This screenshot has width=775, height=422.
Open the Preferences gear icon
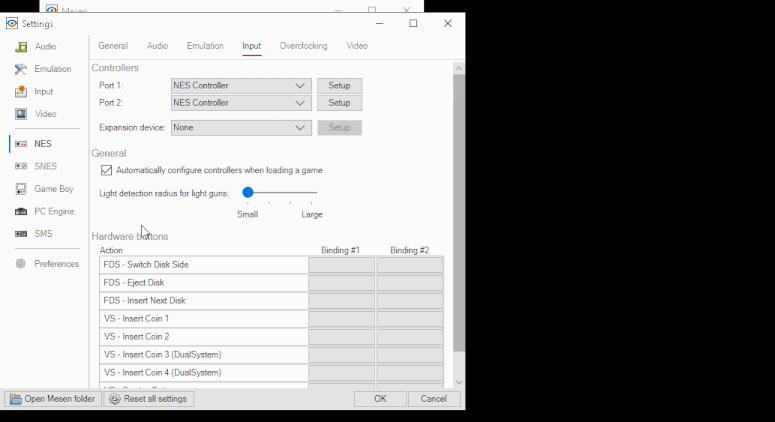tap(21, 264)
